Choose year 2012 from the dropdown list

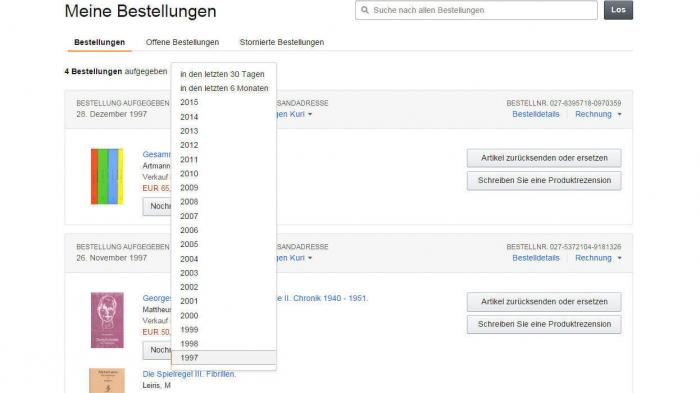[224, 145]
